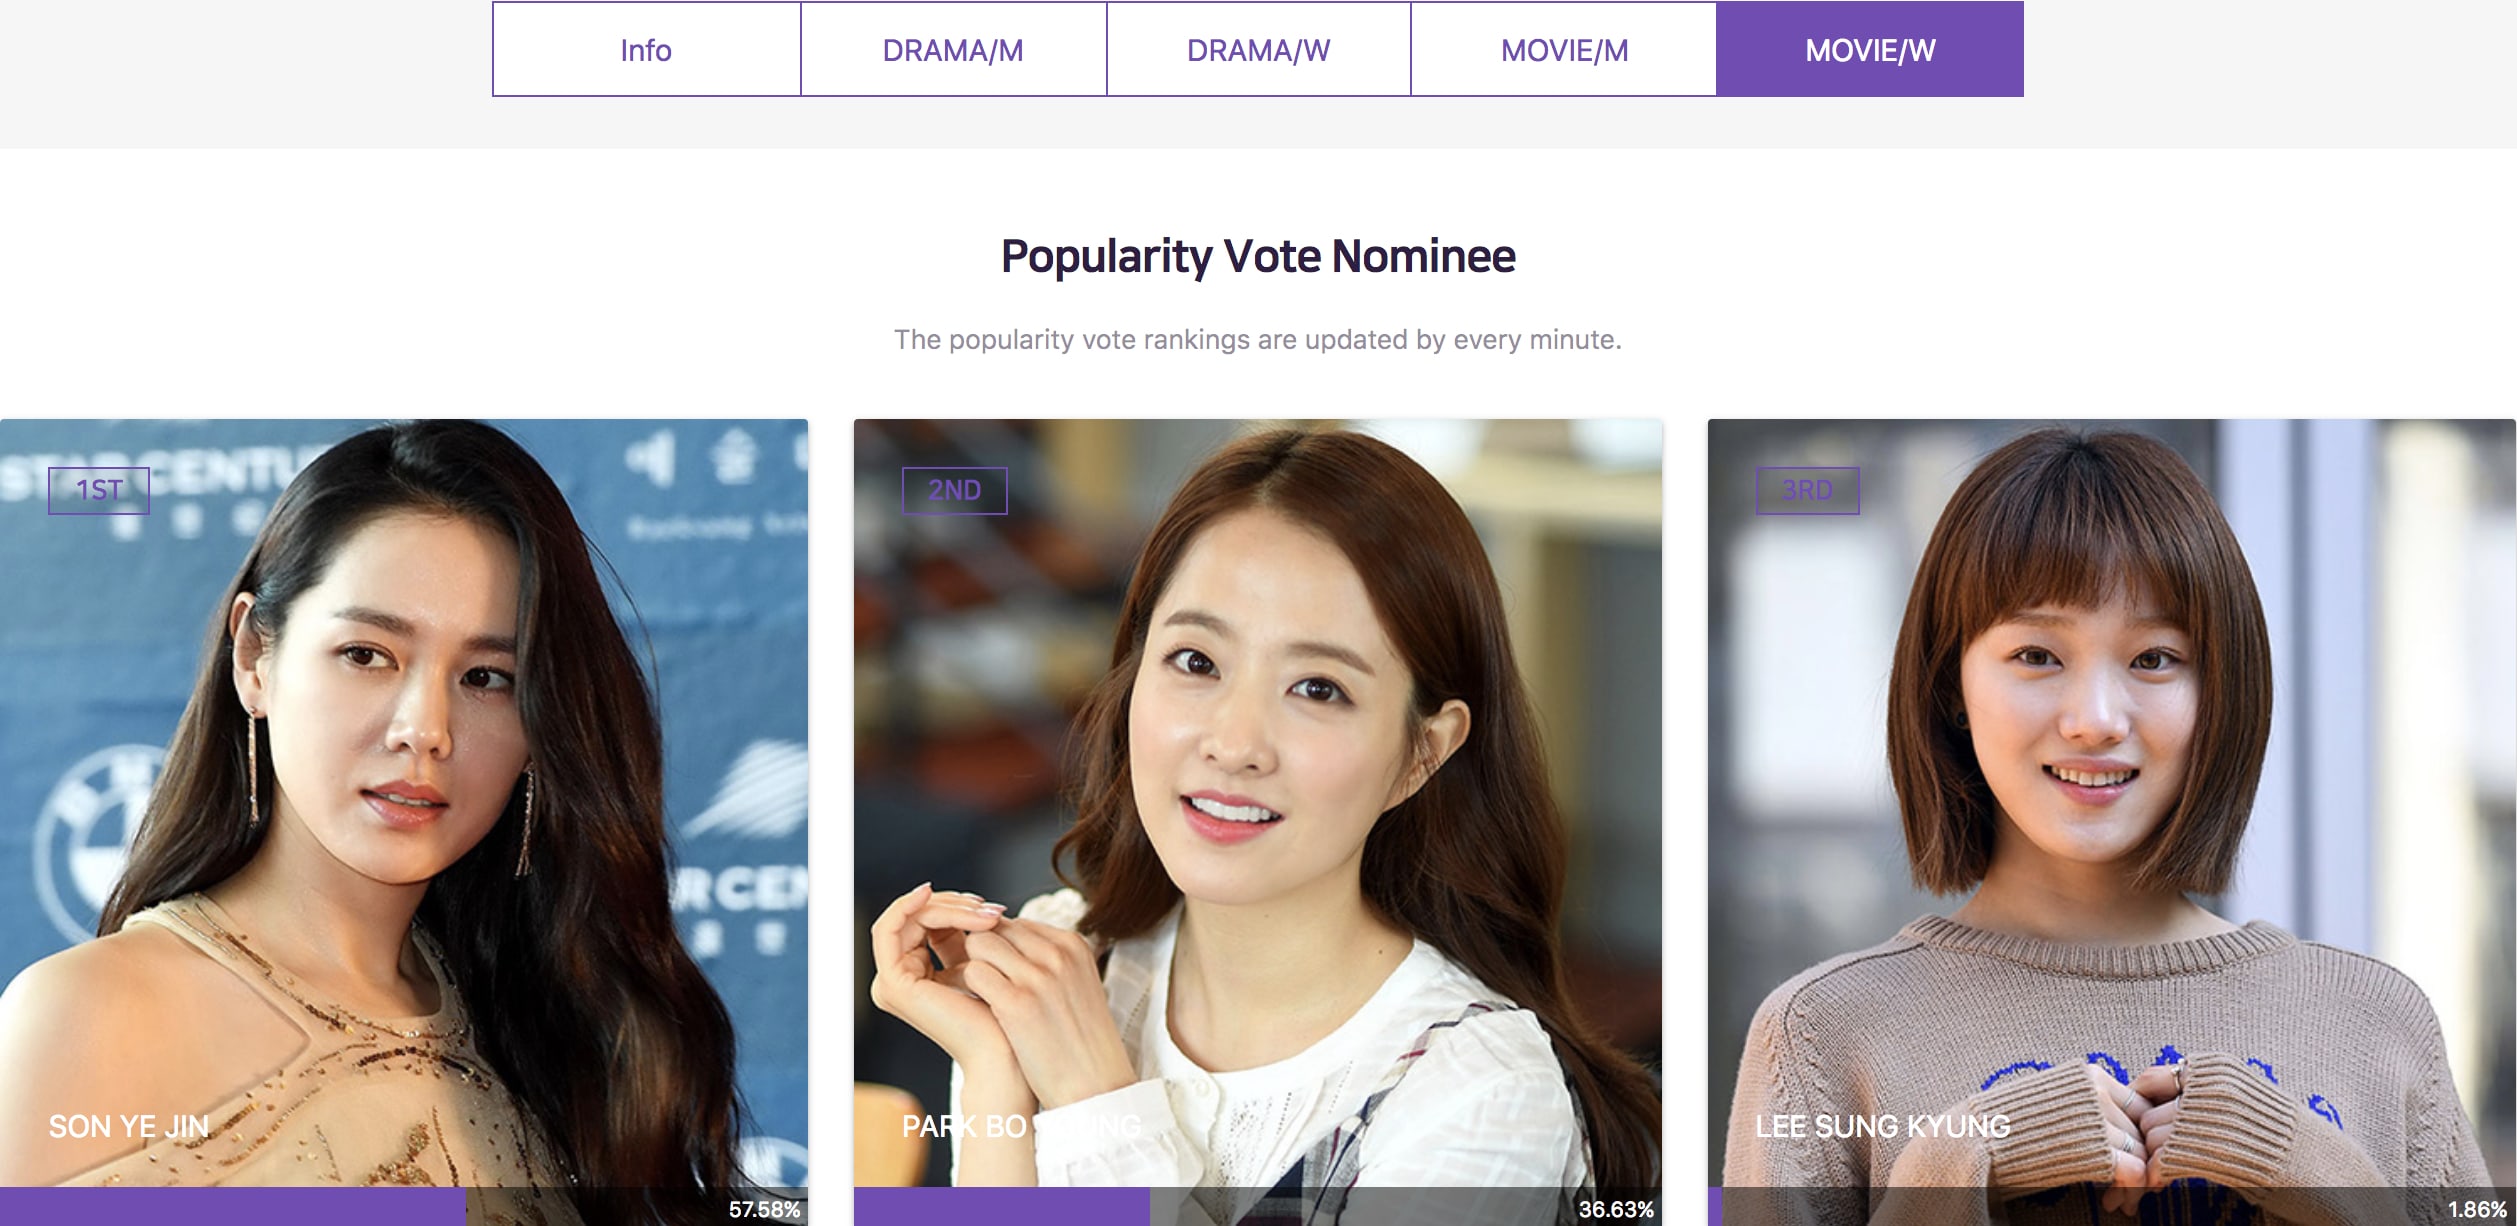The height and width of the screenshot is (1226, 2517).
Task: Click the LEE SUNG KYUNG name label
Action: [x=1882, y=1127]
